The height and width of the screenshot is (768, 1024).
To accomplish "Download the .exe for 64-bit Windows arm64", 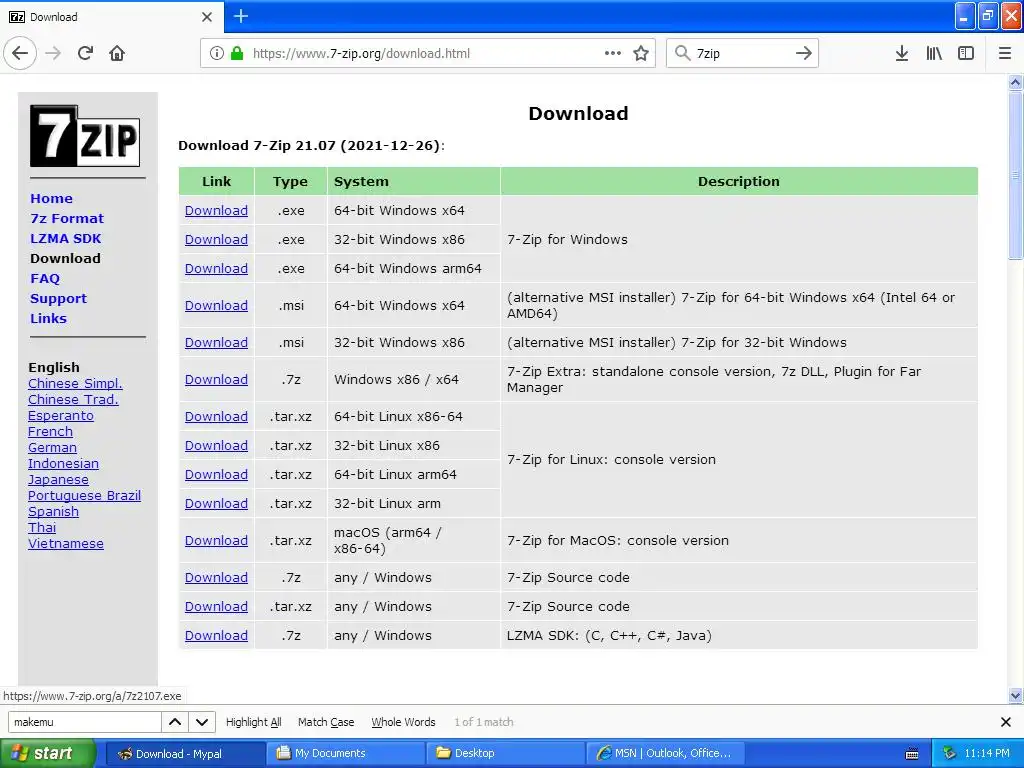I will click(x=216, y=268).
